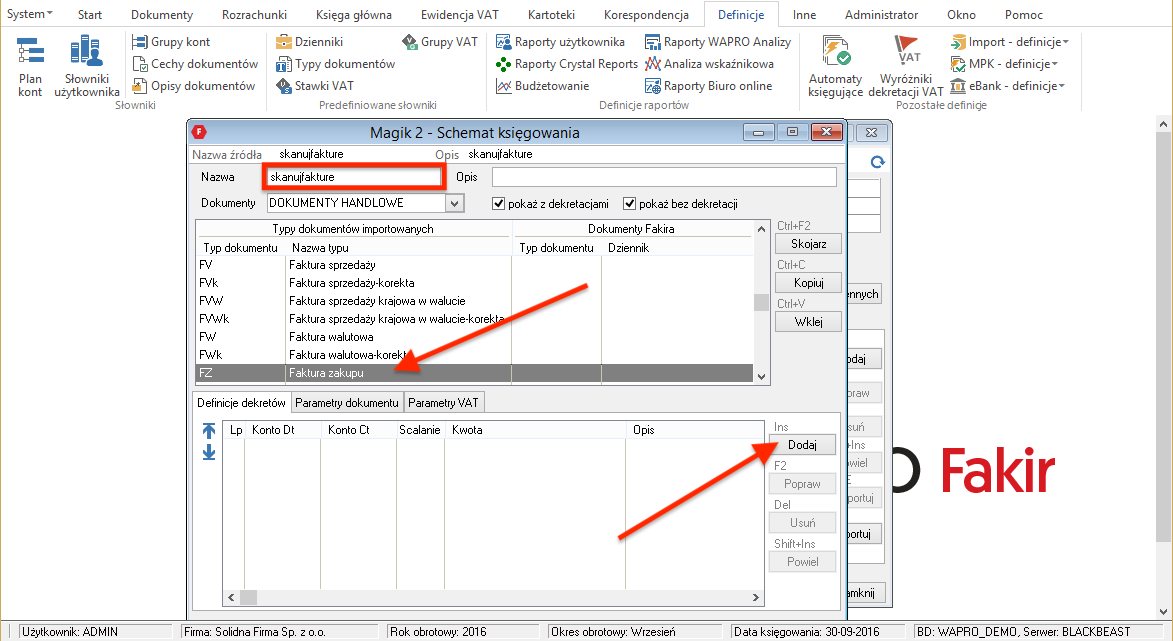Open Automaty księgujące
The height and width of the screenshot is (641, 1173).
pos(835,66)
